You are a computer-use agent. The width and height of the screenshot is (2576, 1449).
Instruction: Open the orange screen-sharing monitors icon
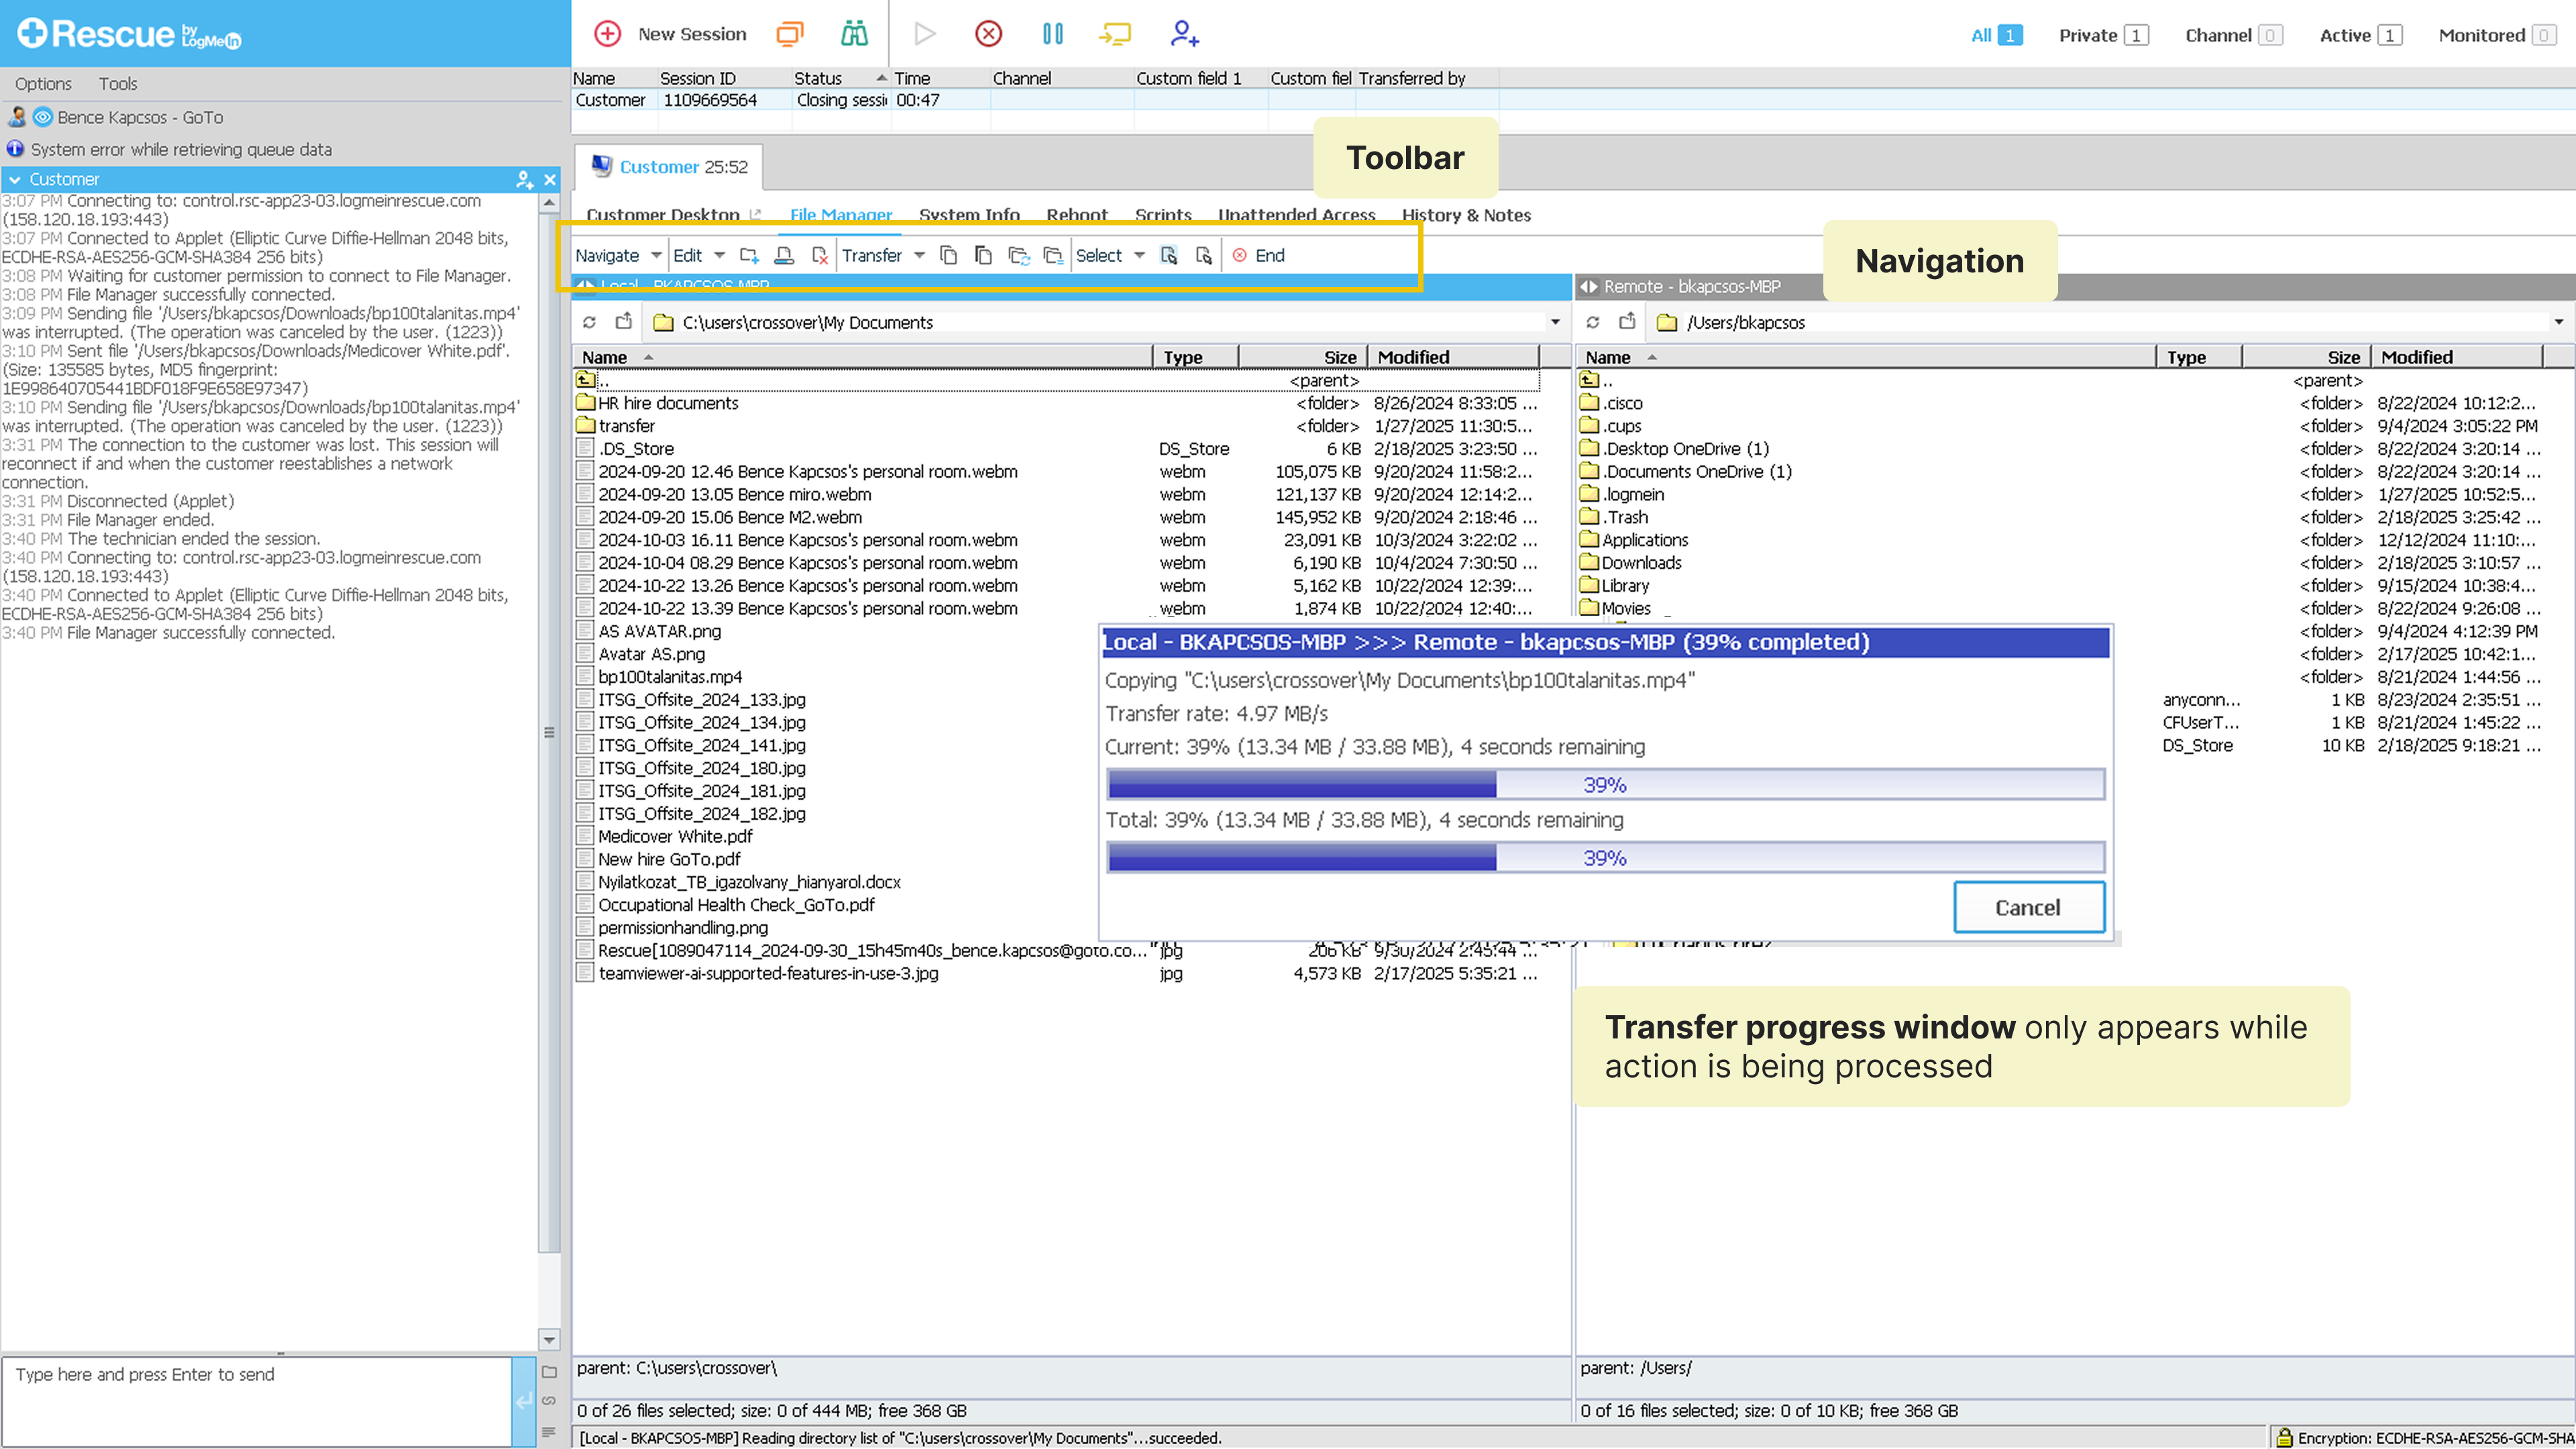pos(789,34)
